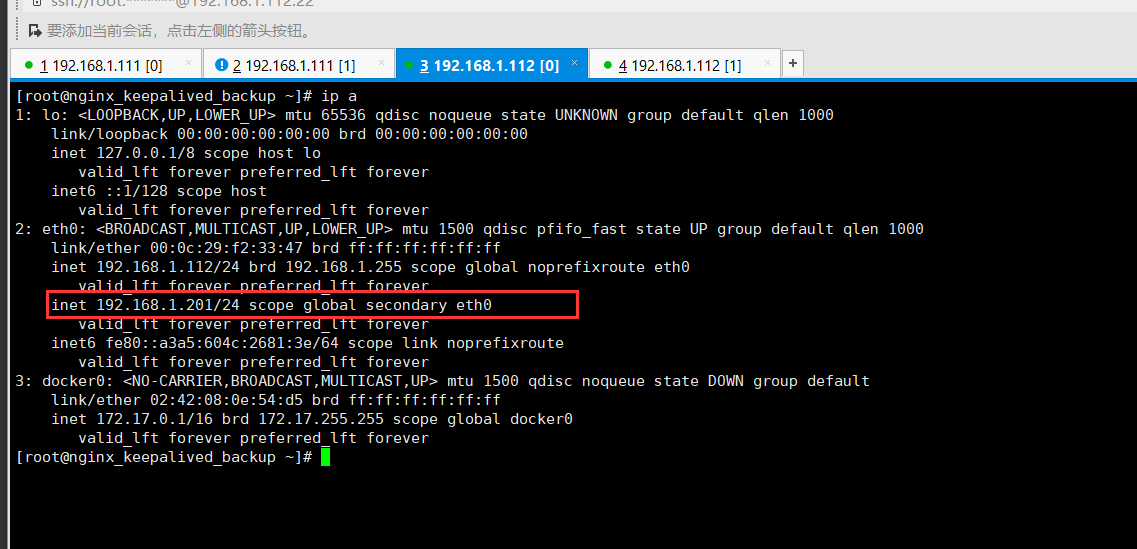
Task: Click the '1: lo:' loopback interface line
Action: [424, 115]
